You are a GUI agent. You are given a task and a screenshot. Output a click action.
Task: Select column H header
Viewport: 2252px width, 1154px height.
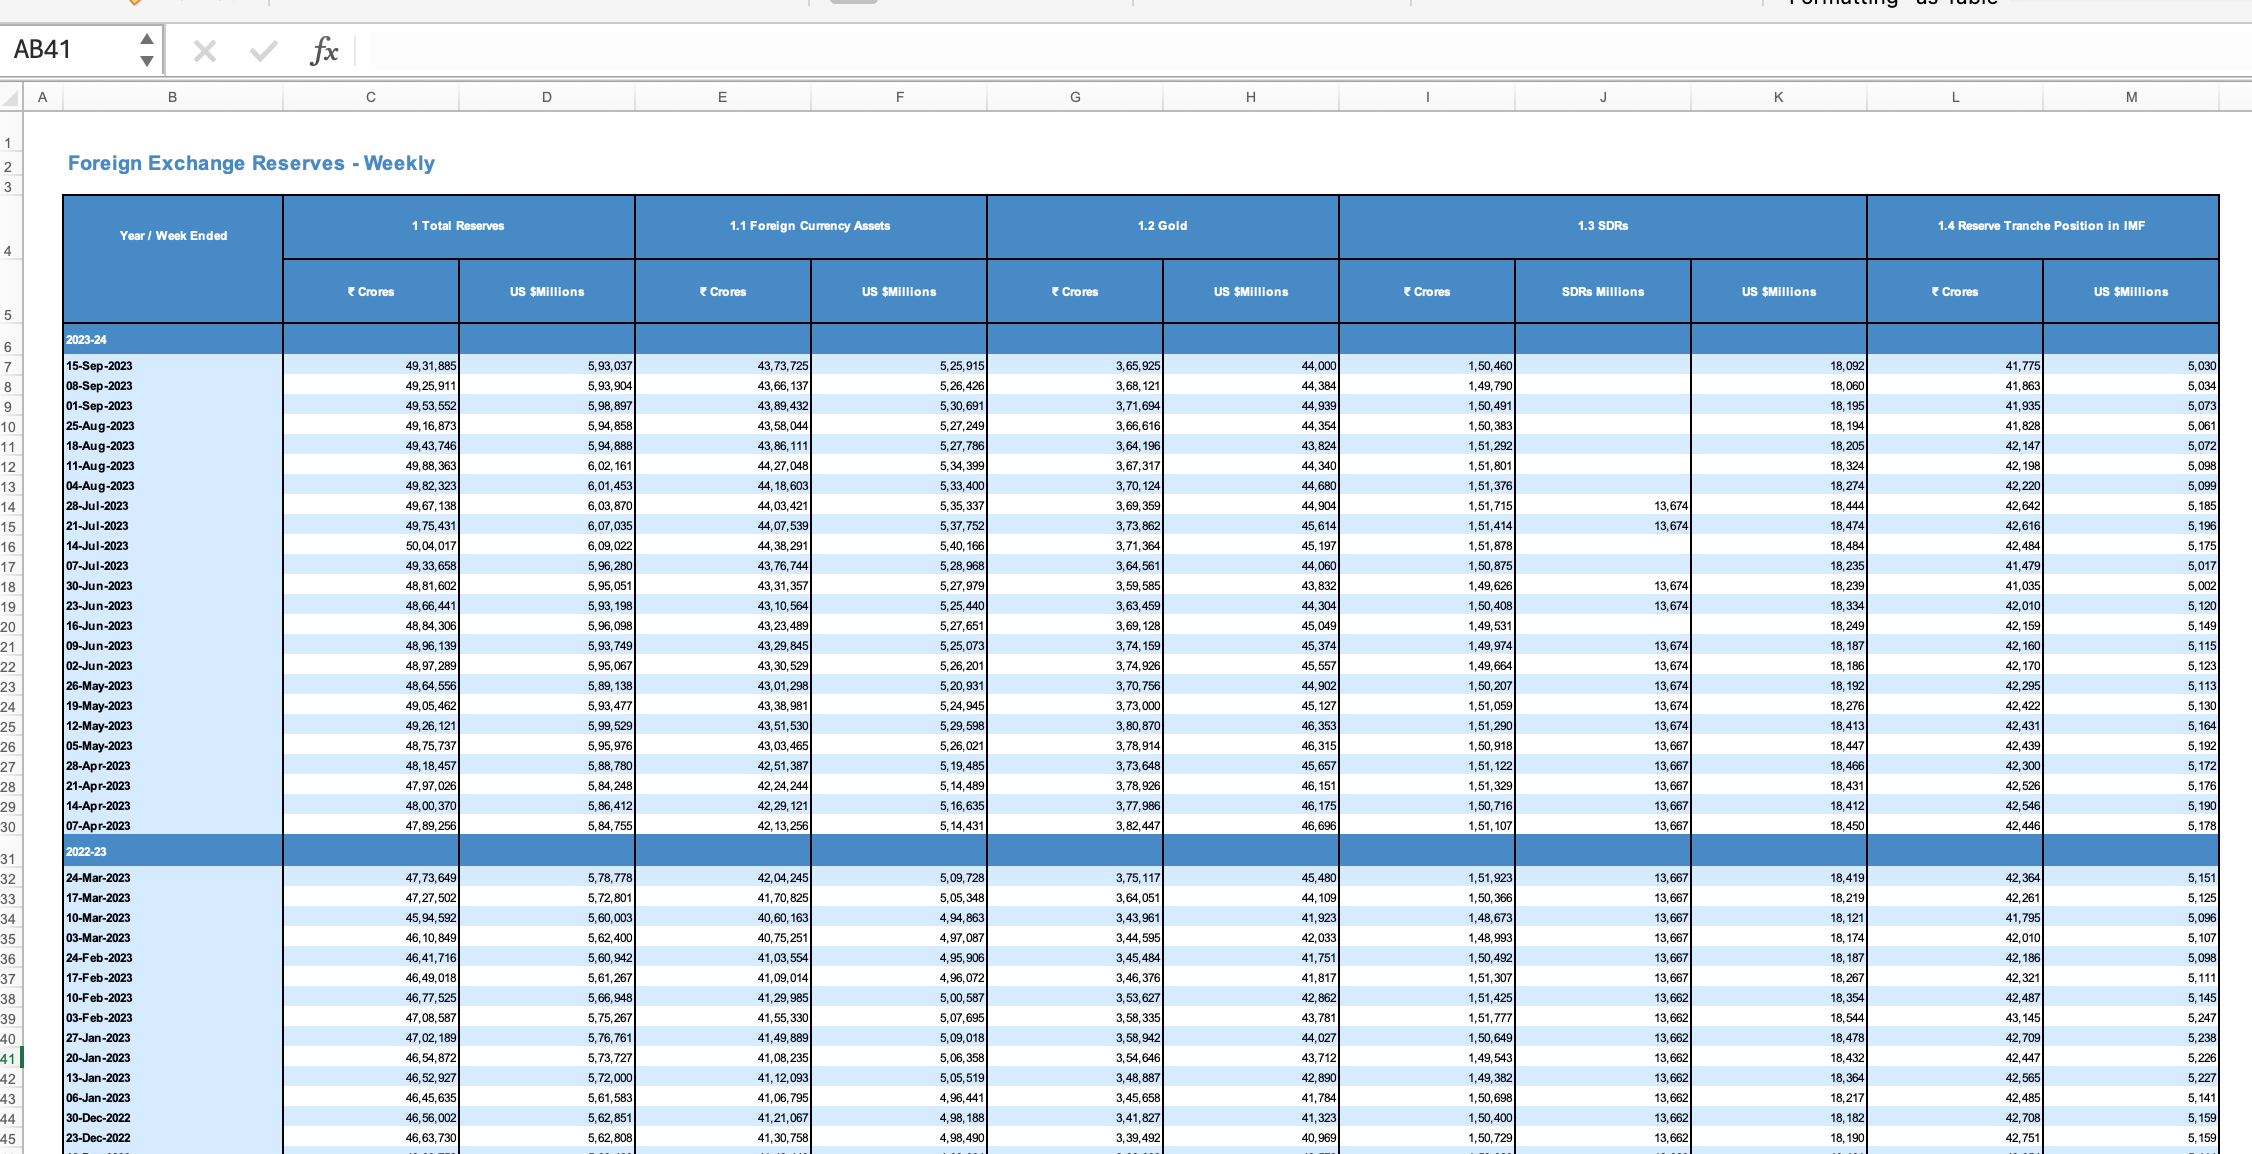click(1251, 97)
